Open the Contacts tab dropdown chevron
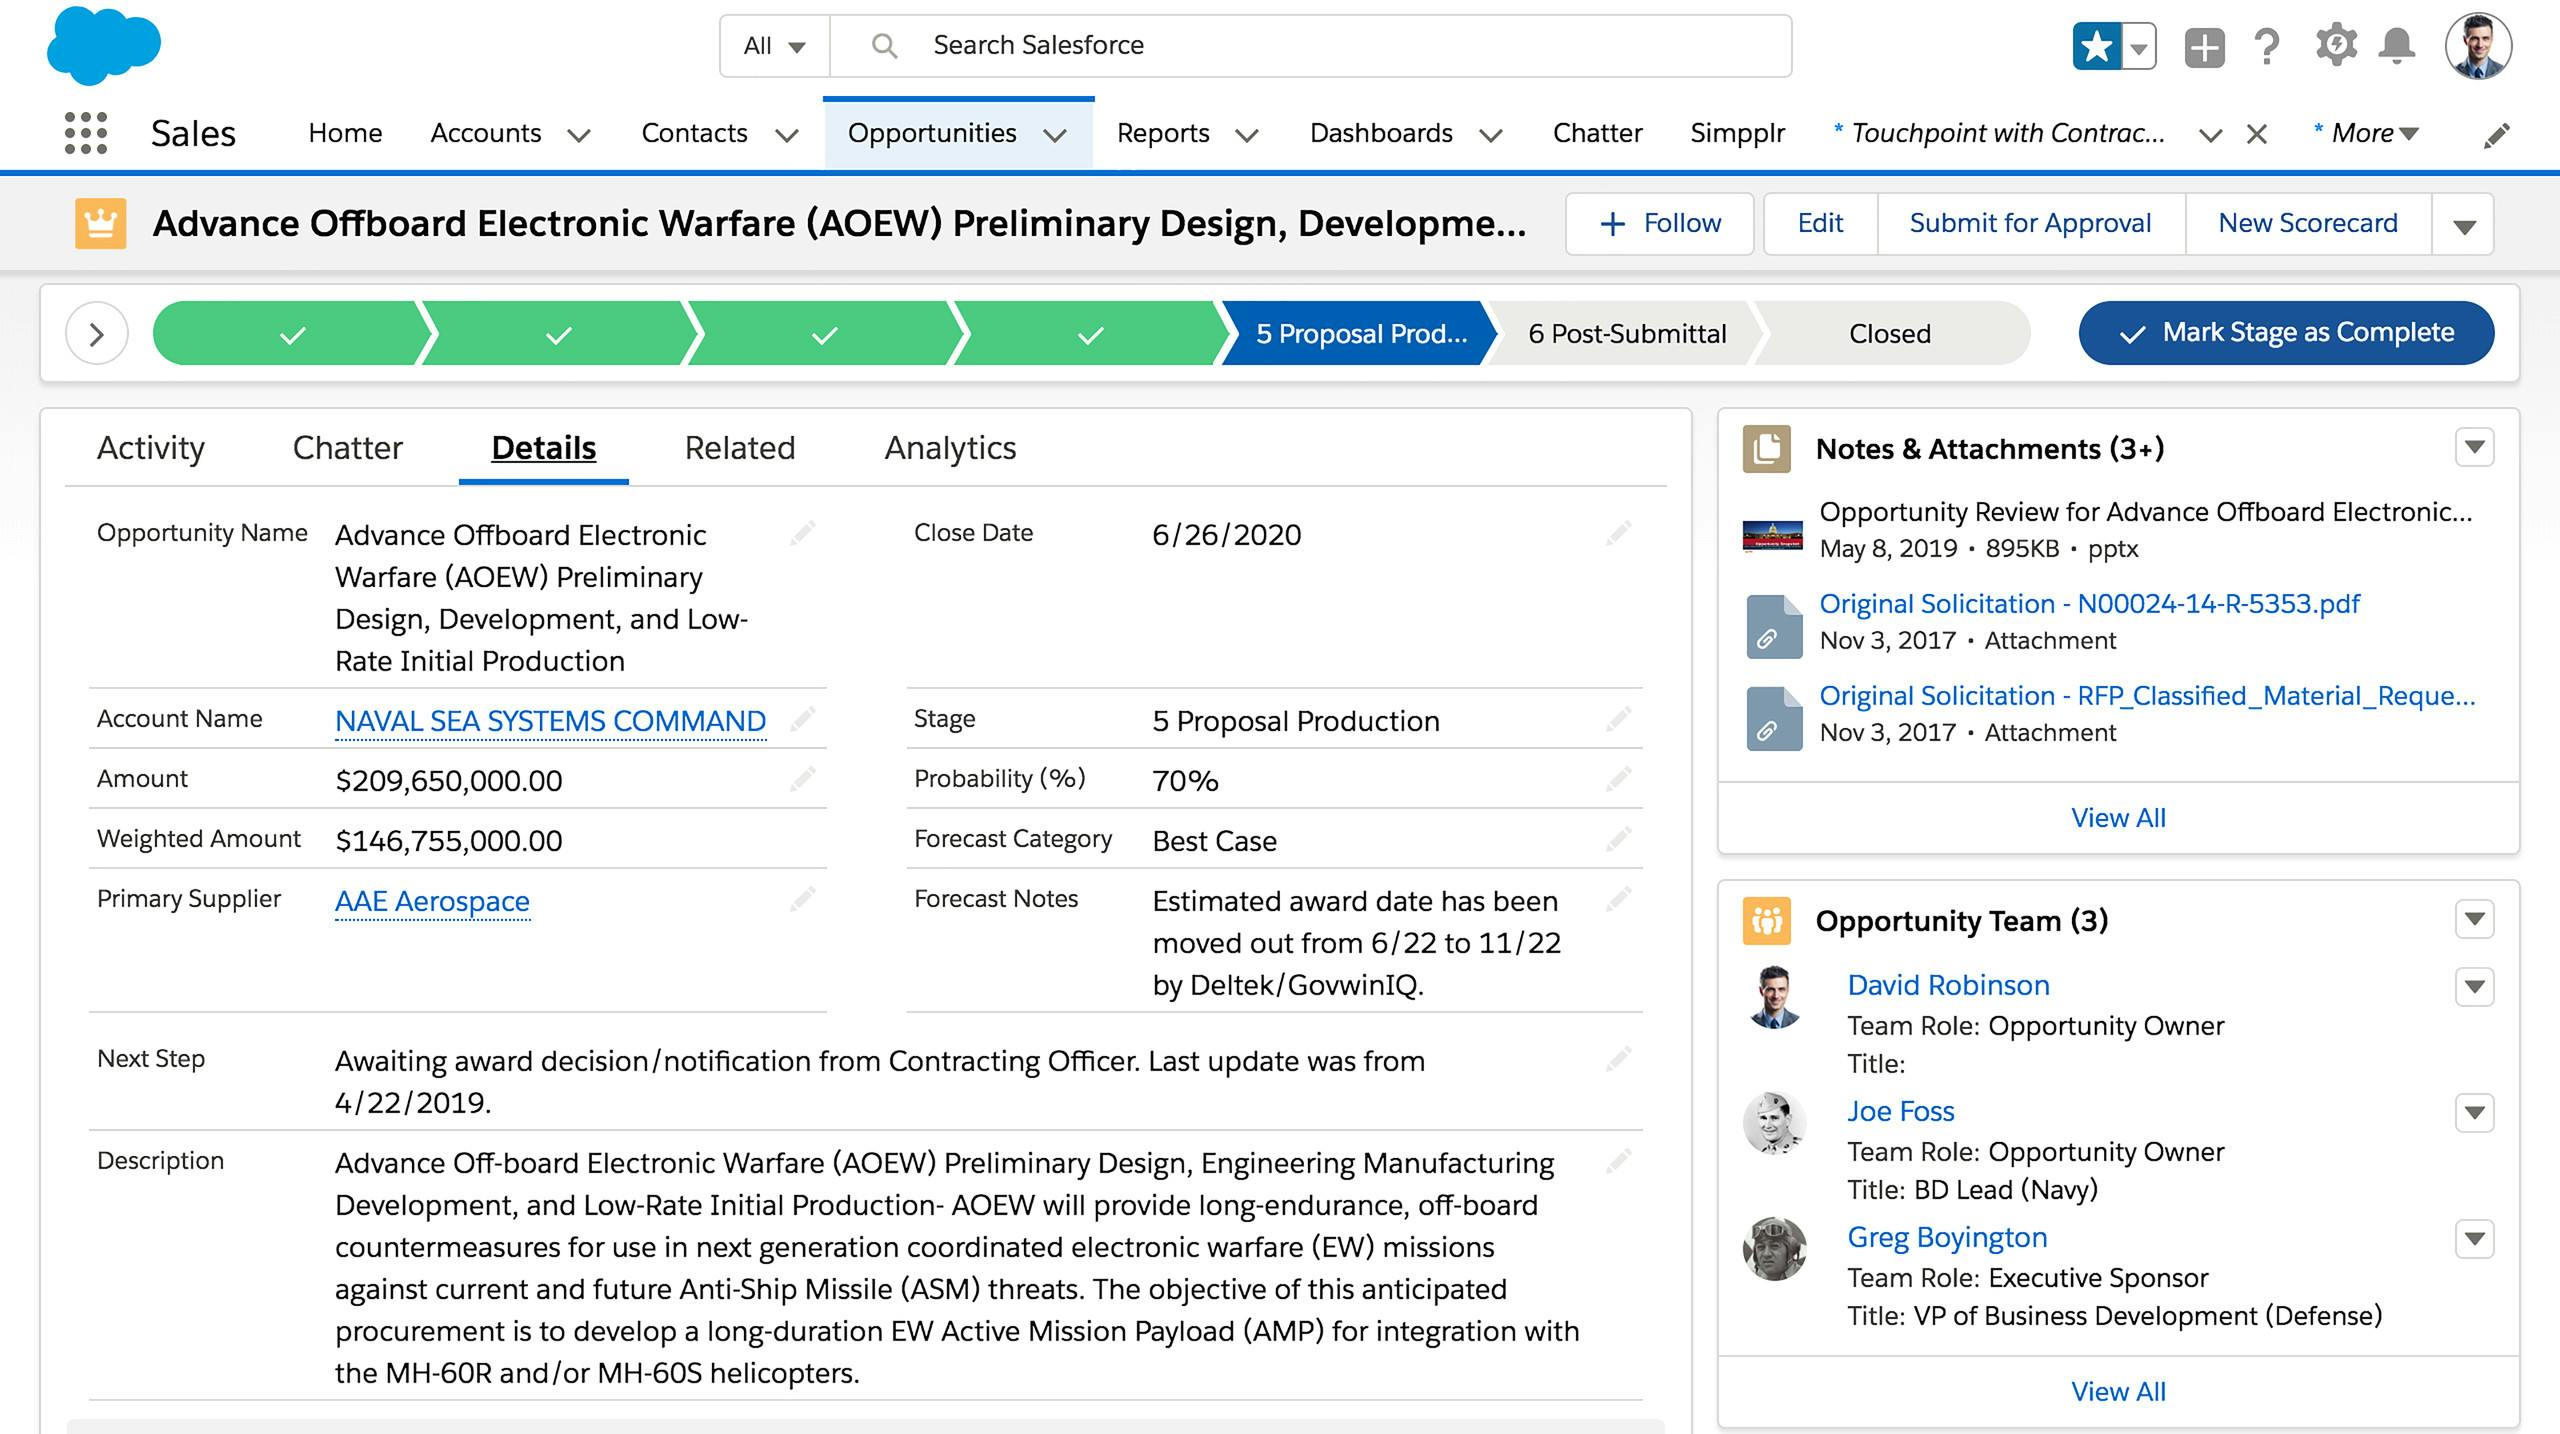This screenshot has height=1434, width=2560. [x=787, y=135]
